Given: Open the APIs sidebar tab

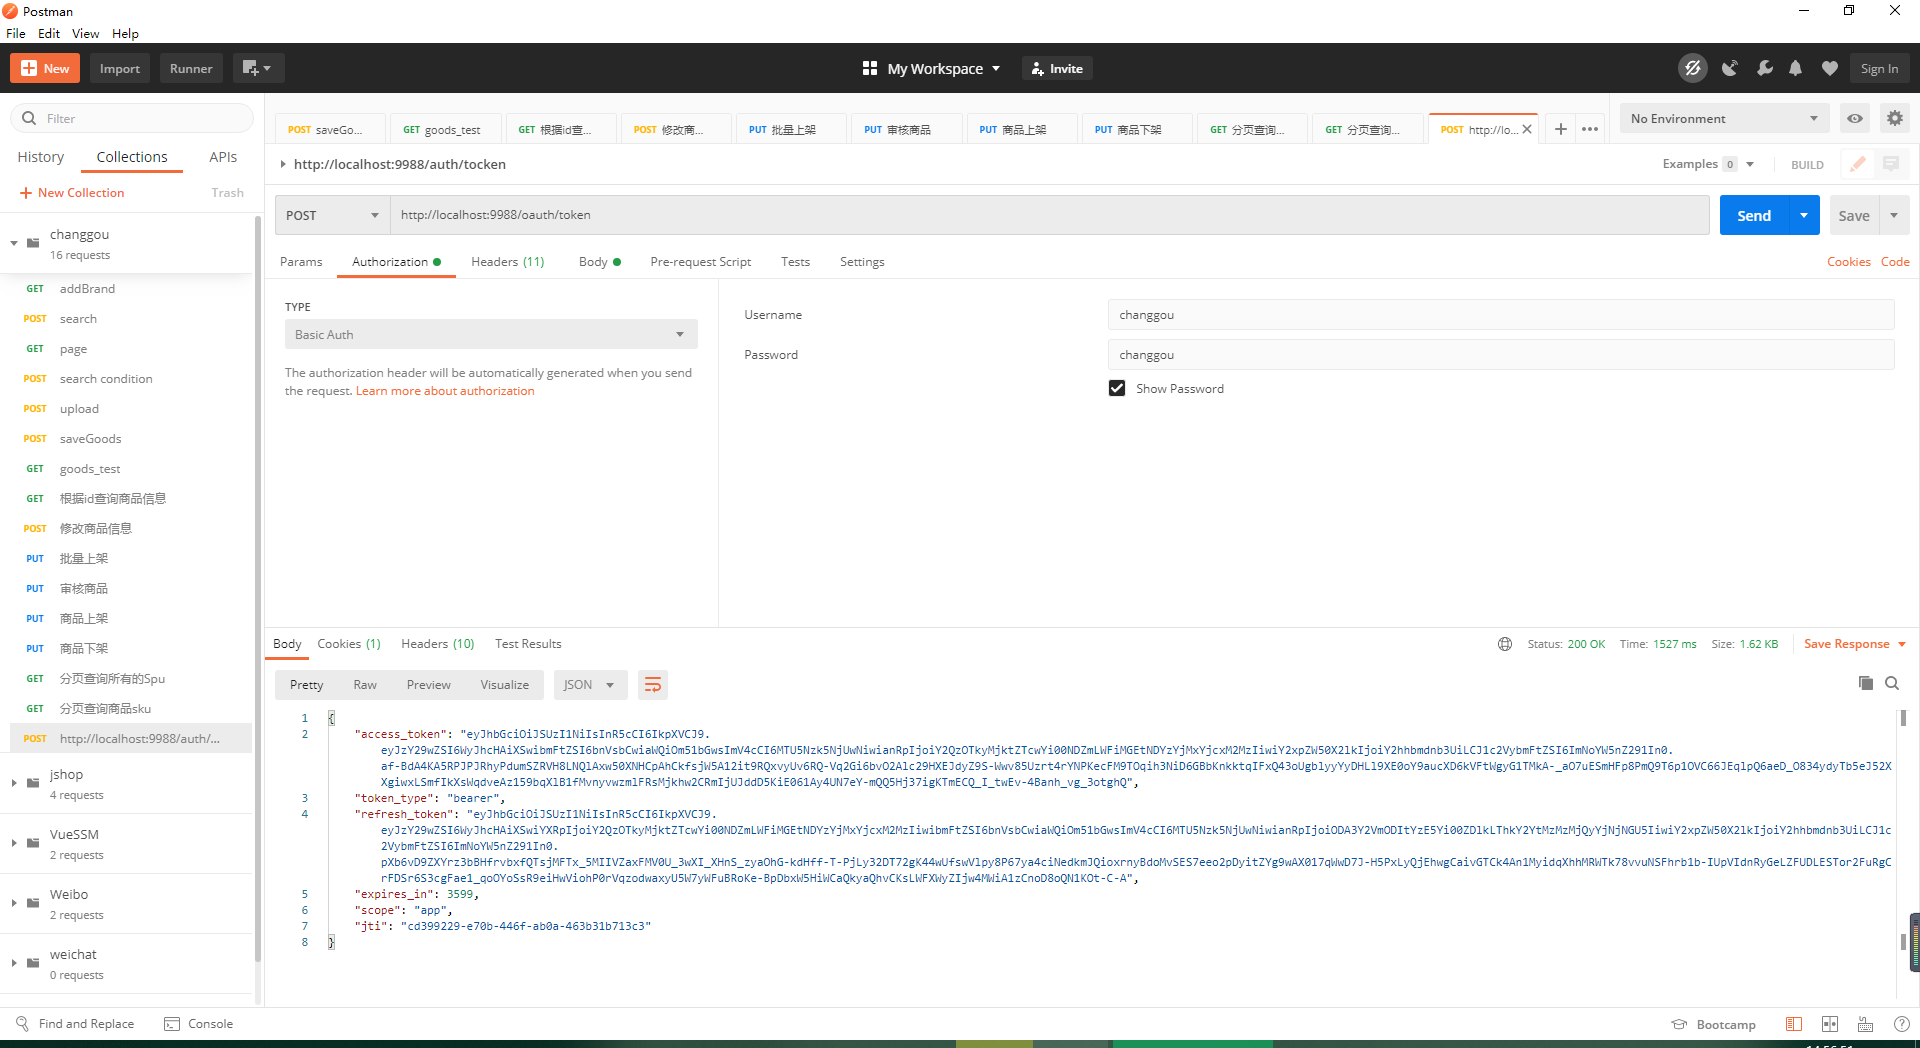Looking at the screenshot, I should 223,157.
